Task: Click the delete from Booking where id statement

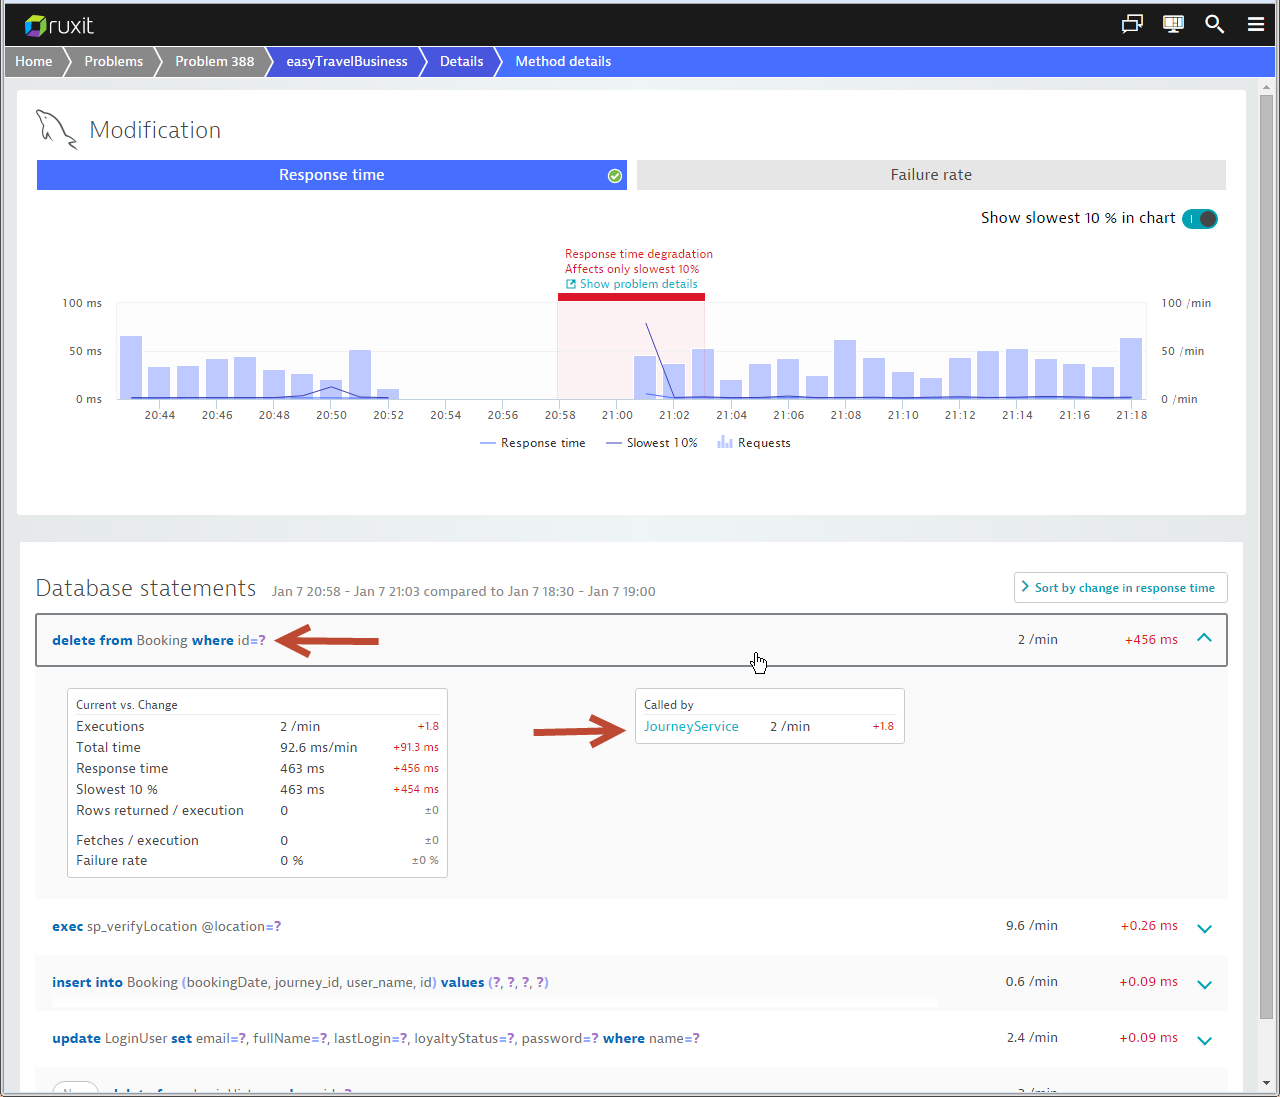Action: pyautogui.click(x=159, y=640)
